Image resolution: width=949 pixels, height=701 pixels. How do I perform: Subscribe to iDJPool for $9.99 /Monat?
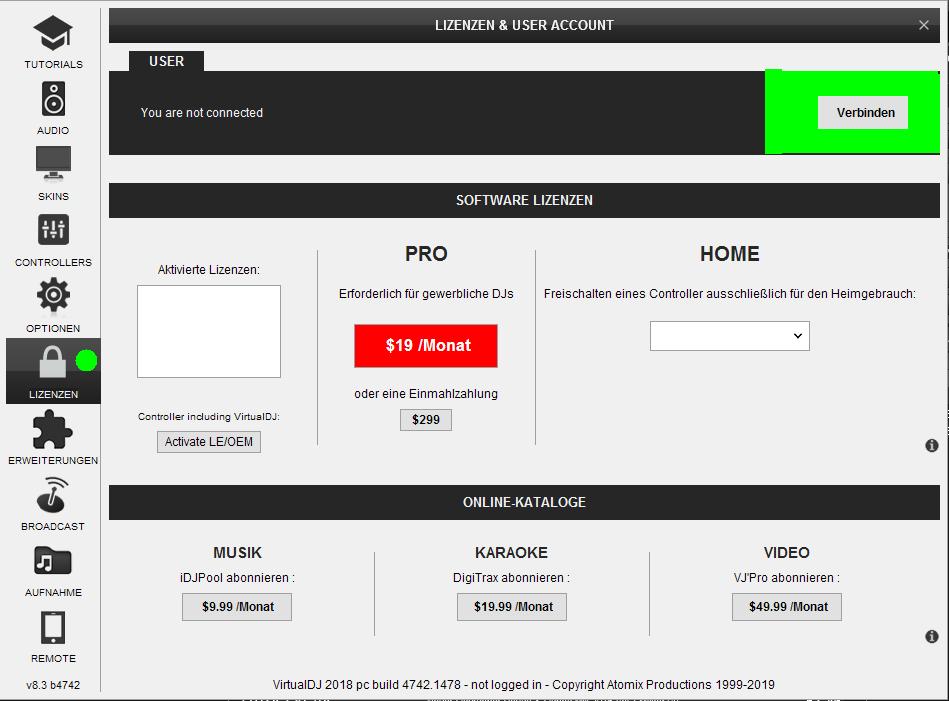pyautogui.click(x=237, y=607)
